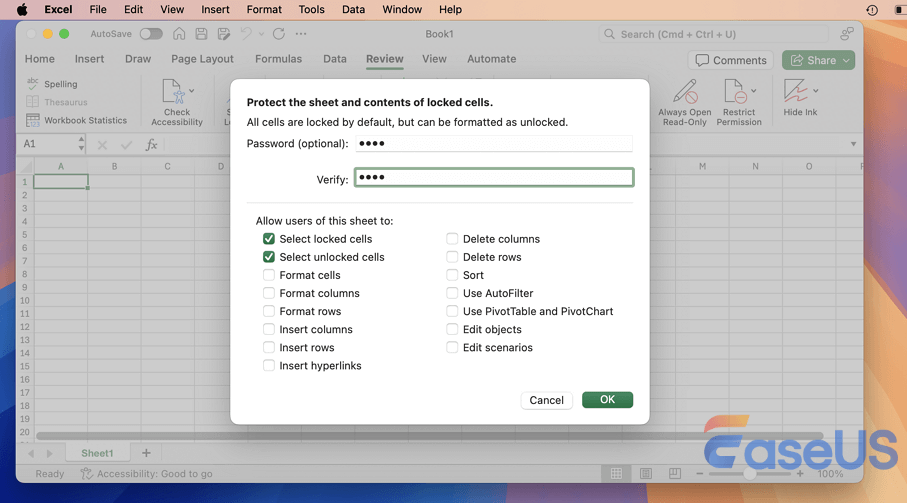The image size is (907, 503).
Task: Click the Hide Ink icon
Action: (796, 92)
